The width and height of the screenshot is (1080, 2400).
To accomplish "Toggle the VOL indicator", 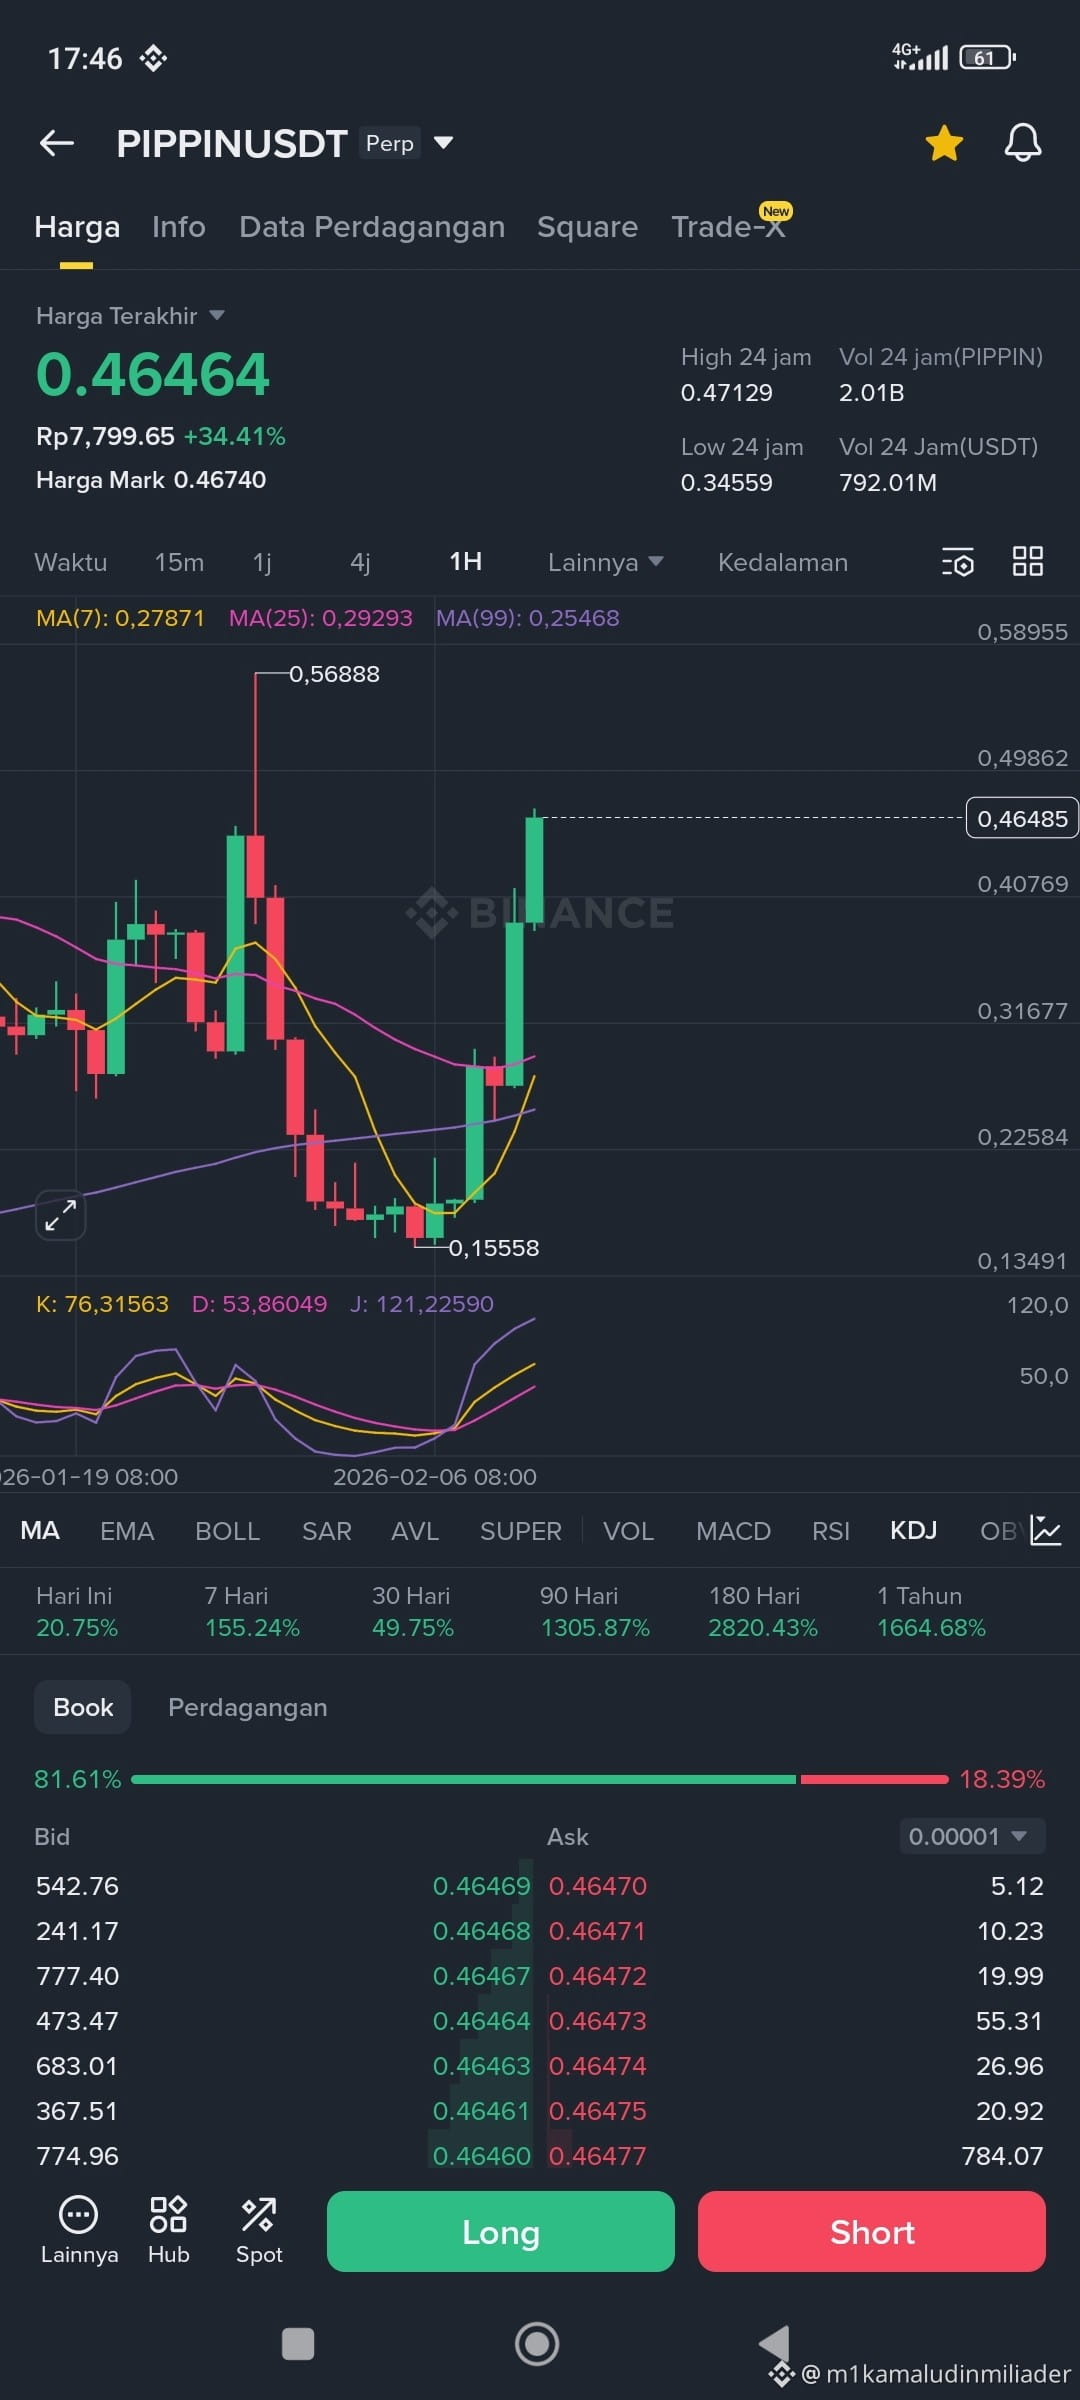I will [x=629, y=1530].
